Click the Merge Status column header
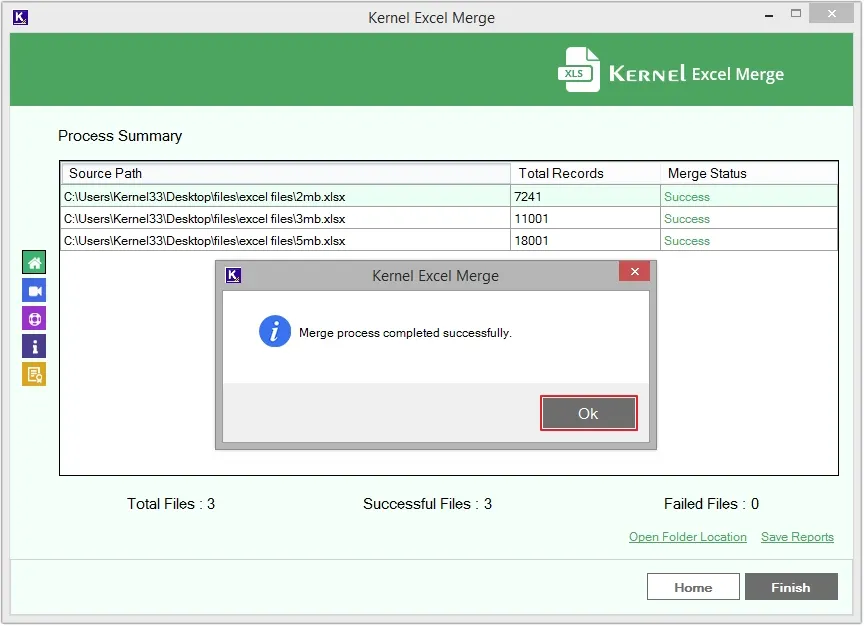This screenshot has height=626, width=864. [748, 173]
